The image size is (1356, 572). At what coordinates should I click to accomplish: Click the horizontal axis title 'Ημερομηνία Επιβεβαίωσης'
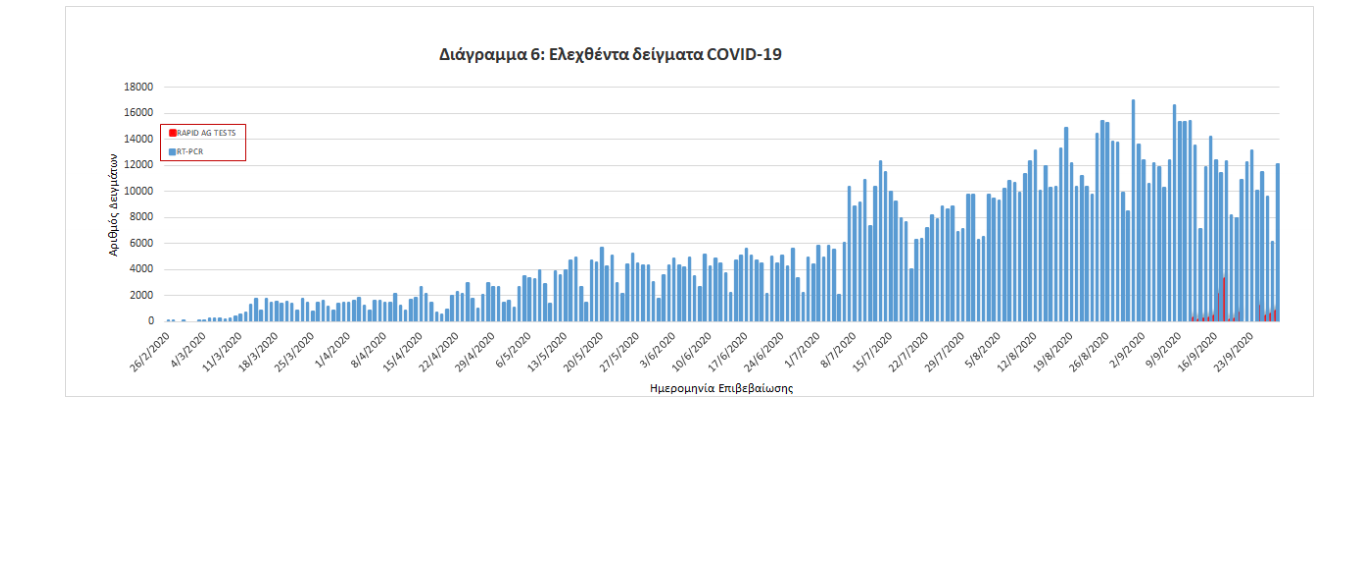(721, 388)
